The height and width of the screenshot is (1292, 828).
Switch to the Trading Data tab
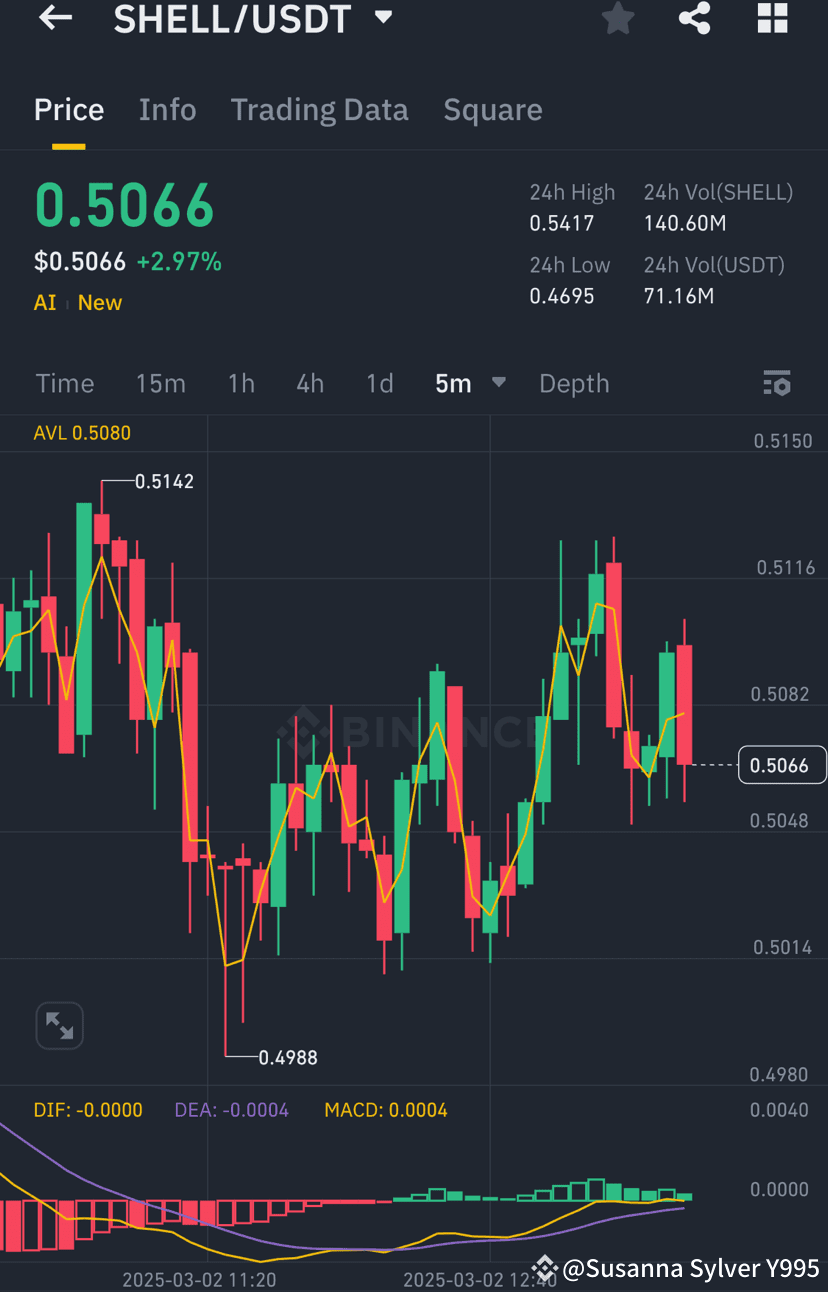coord(319,110)
